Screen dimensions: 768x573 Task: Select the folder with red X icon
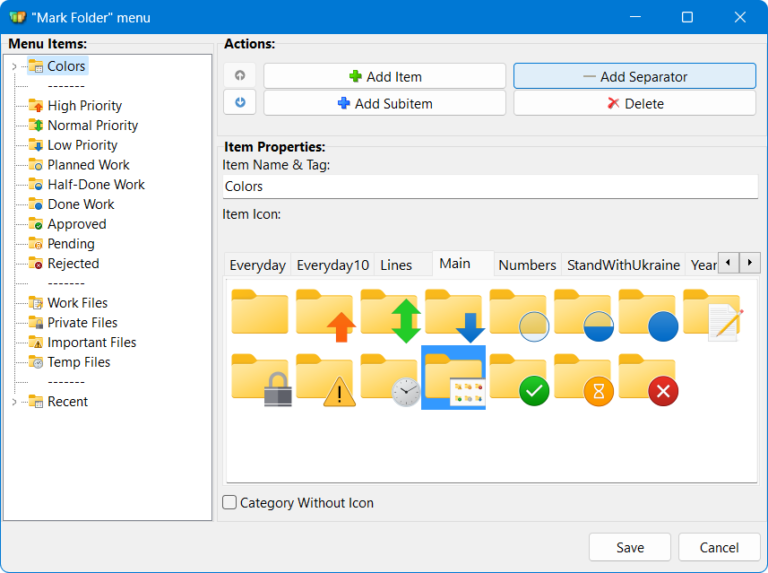[x=647, y=379]
